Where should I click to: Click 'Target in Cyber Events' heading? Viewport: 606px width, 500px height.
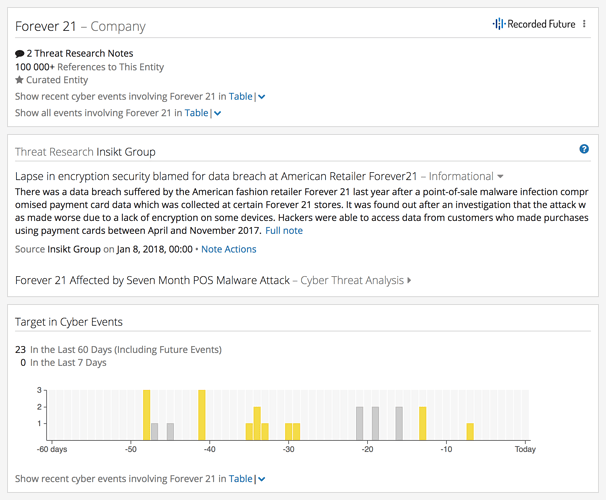(69, 322)
